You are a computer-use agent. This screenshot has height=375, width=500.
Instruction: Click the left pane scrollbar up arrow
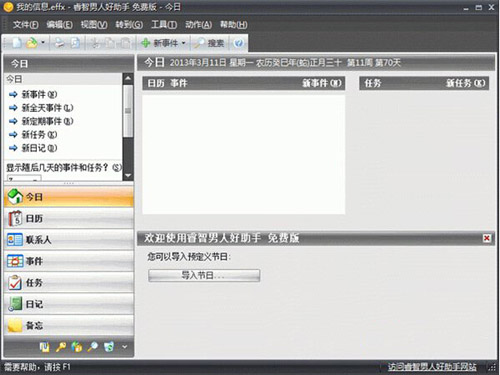(128, 79)
